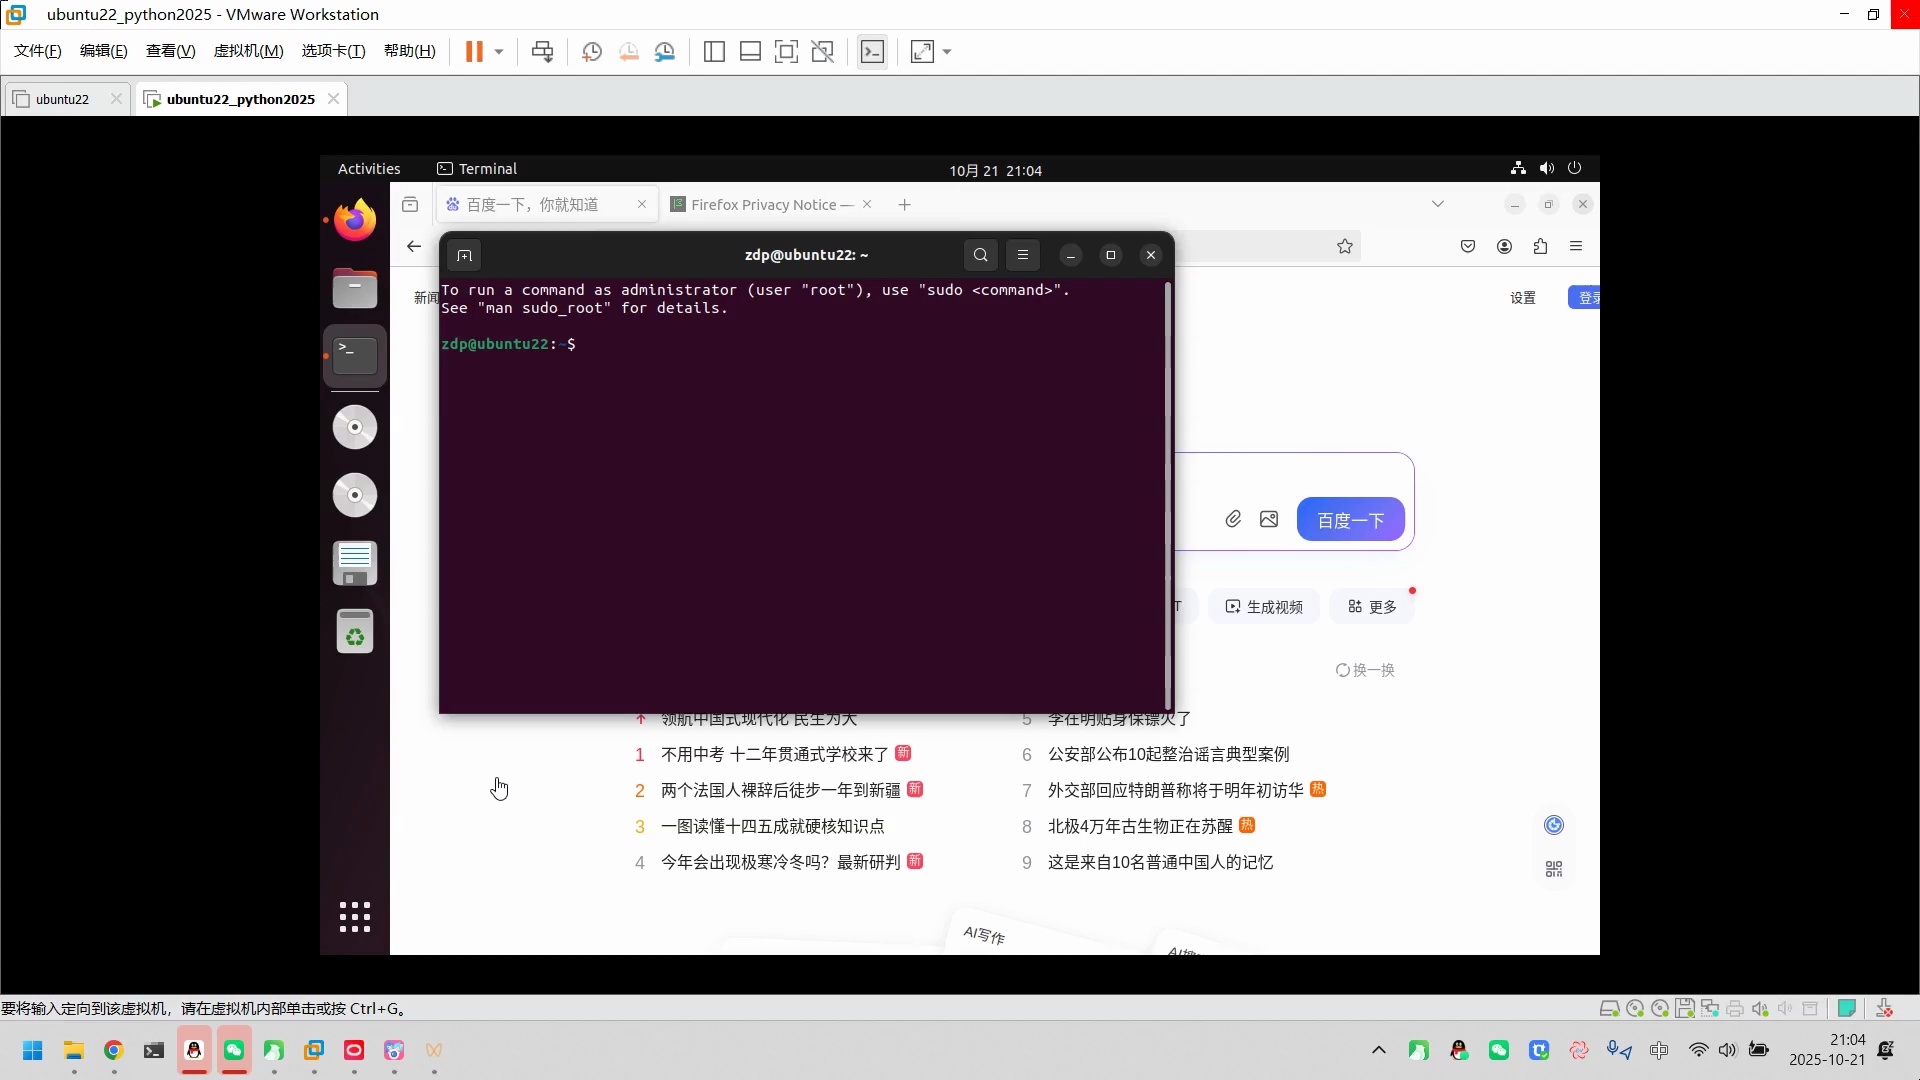Open Ubuntu system menu power icon

(x=1575, y=168)
